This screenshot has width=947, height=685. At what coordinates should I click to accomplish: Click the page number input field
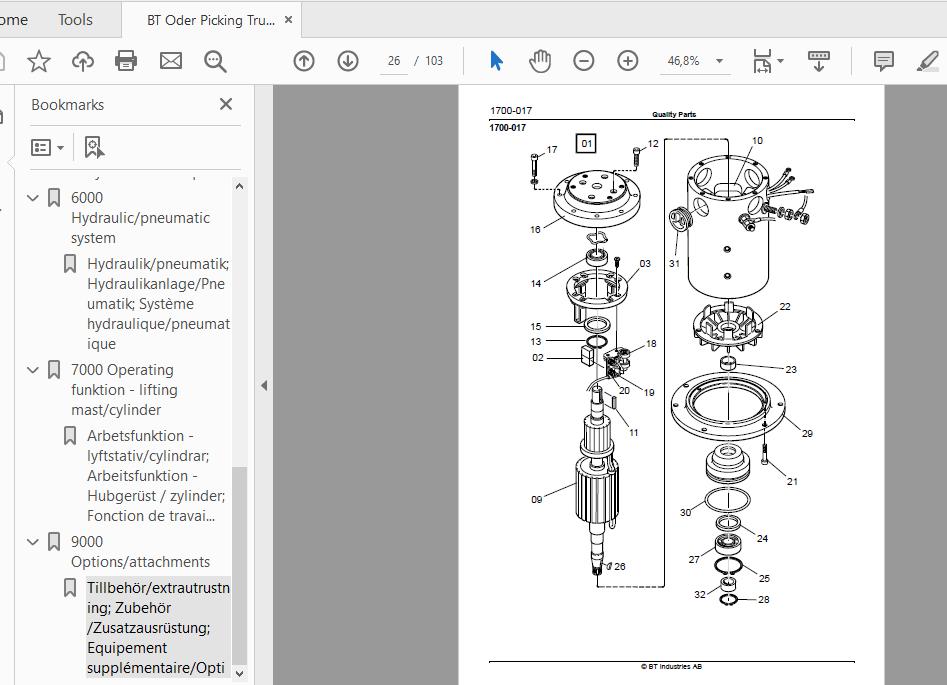tap(394, 61)
